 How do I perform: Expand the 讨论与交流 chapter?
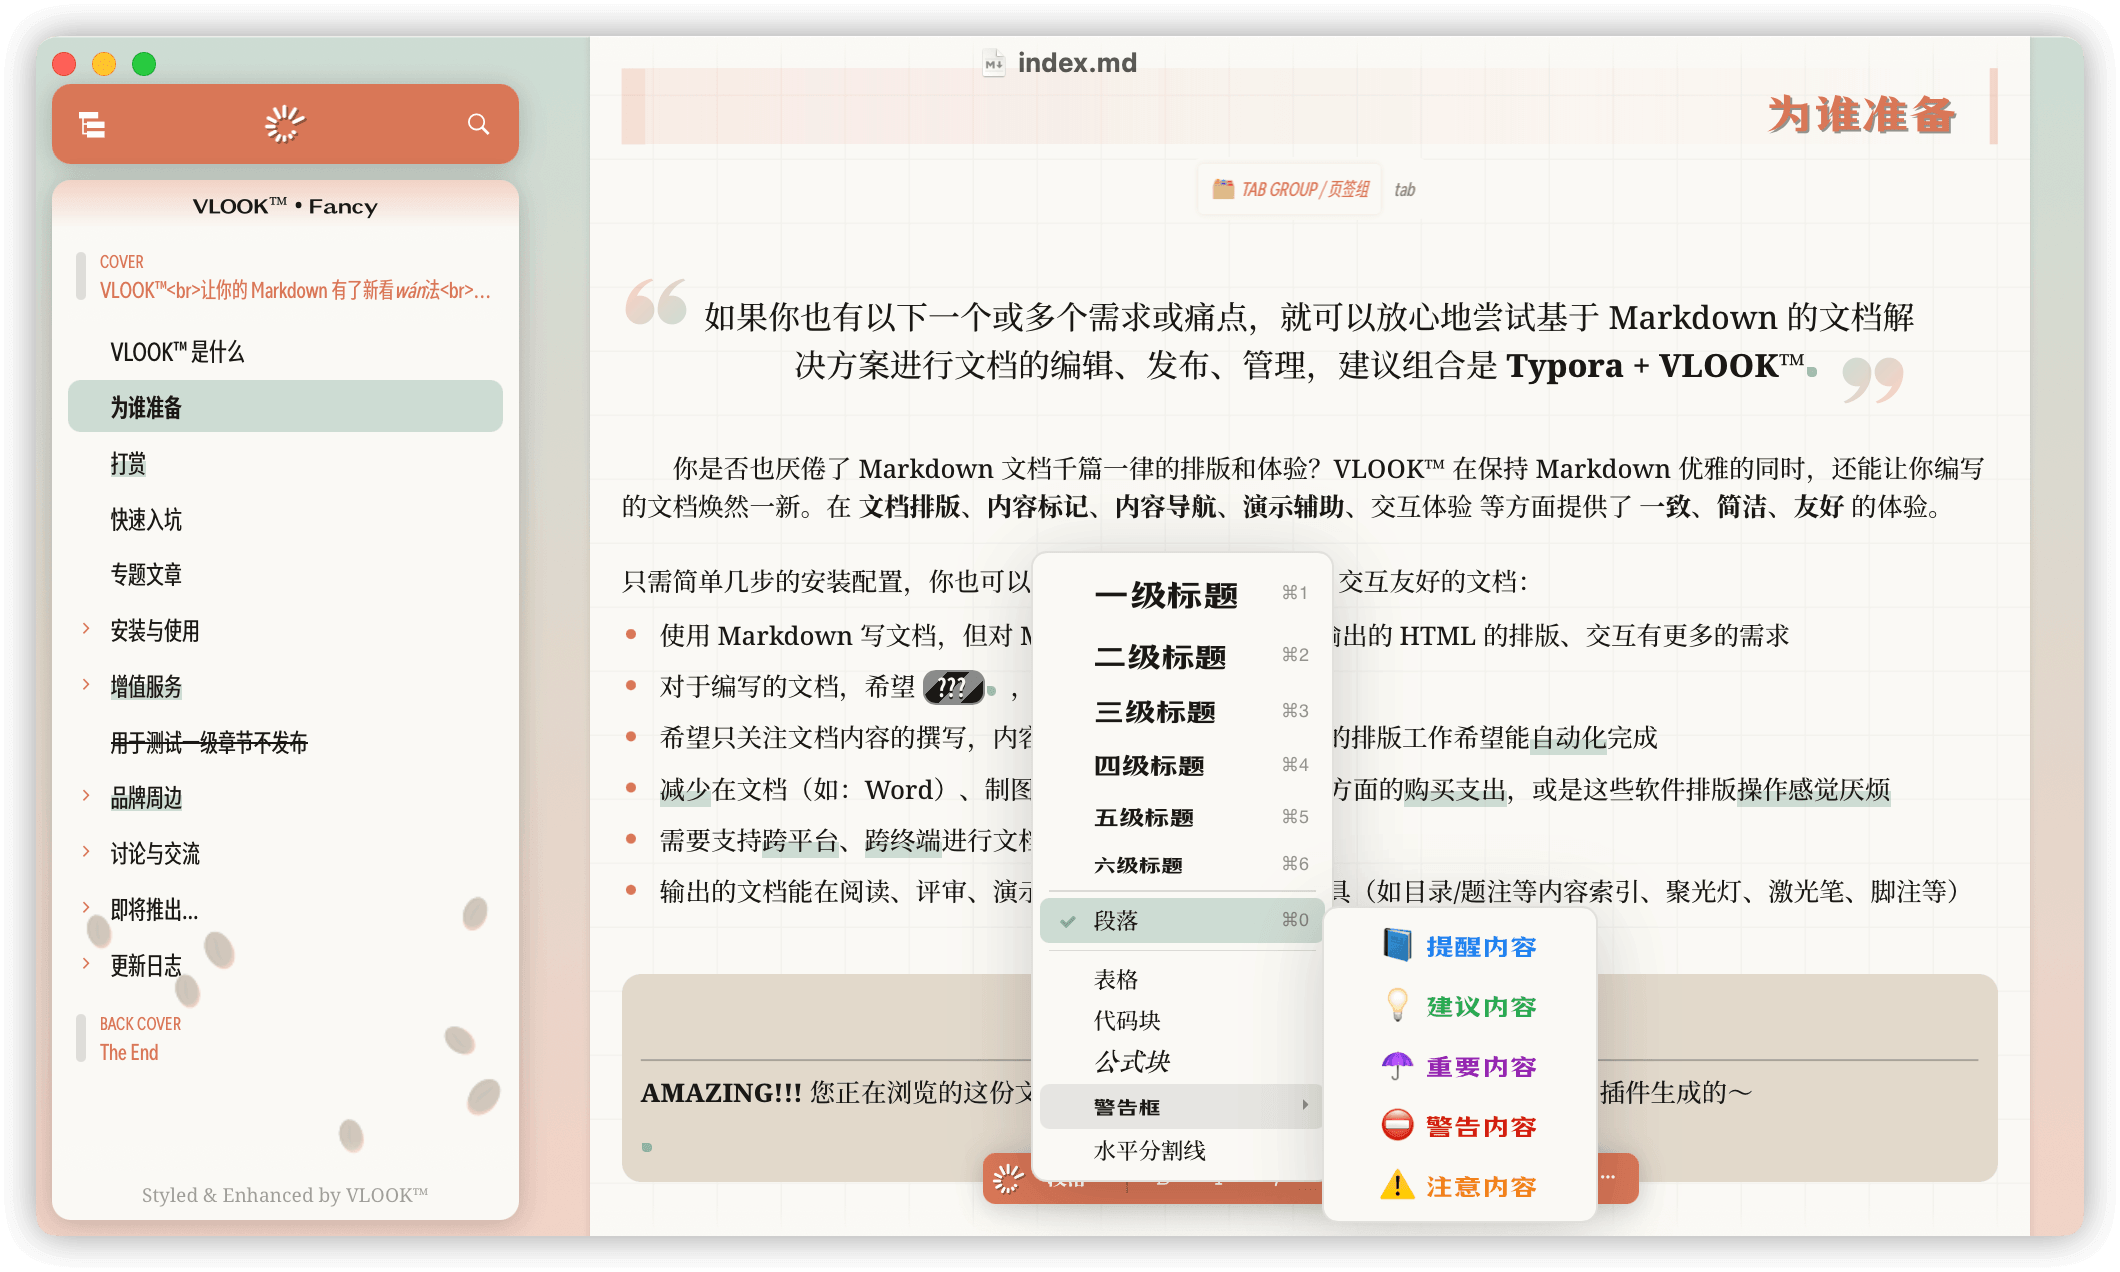tap(86, 852)
